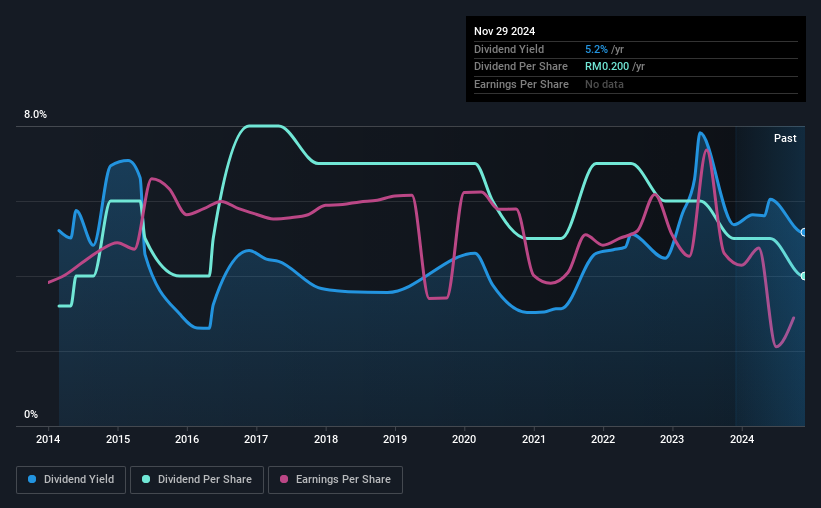The height and width of the screenshot is (508, 821).
Task: Click the teal Dividend Per Share legend dot
Action: point(146,479)
